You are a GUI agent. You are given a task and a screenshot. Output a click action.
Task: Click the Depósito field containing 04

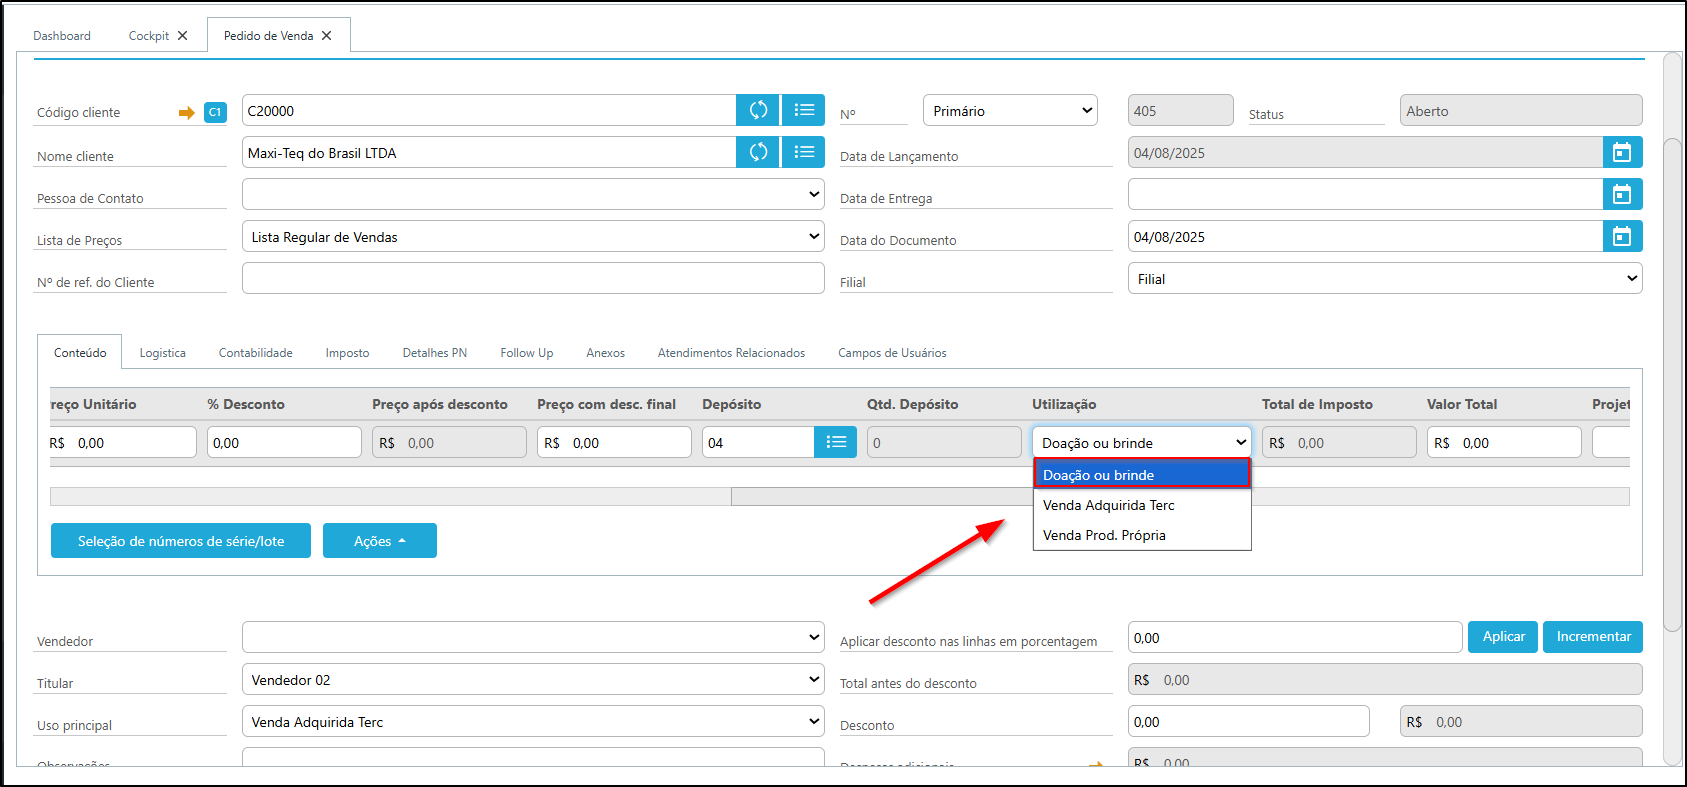click(758, 442)
